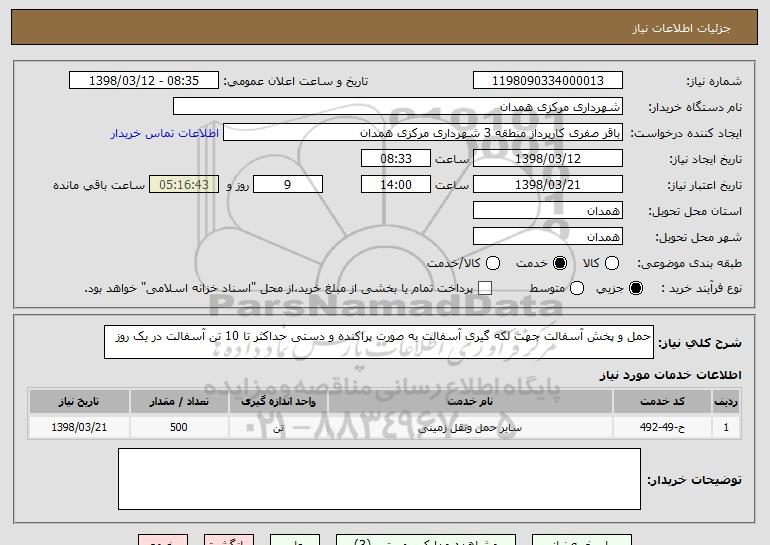Viewport: 770px width, 545px height.
Task: Click the remaining days field showing 9
Action: (x=288, y=185)
